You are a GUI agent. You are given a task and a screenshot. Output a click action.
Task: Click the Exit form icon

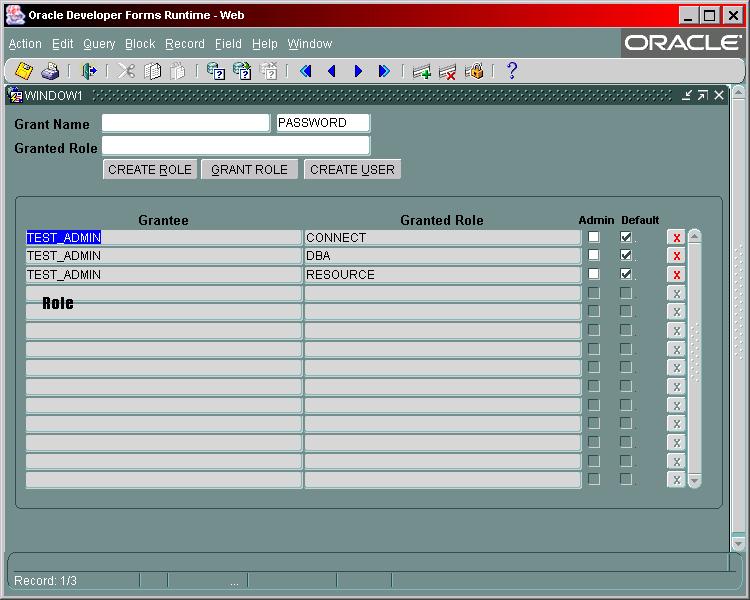click(89, 71)
